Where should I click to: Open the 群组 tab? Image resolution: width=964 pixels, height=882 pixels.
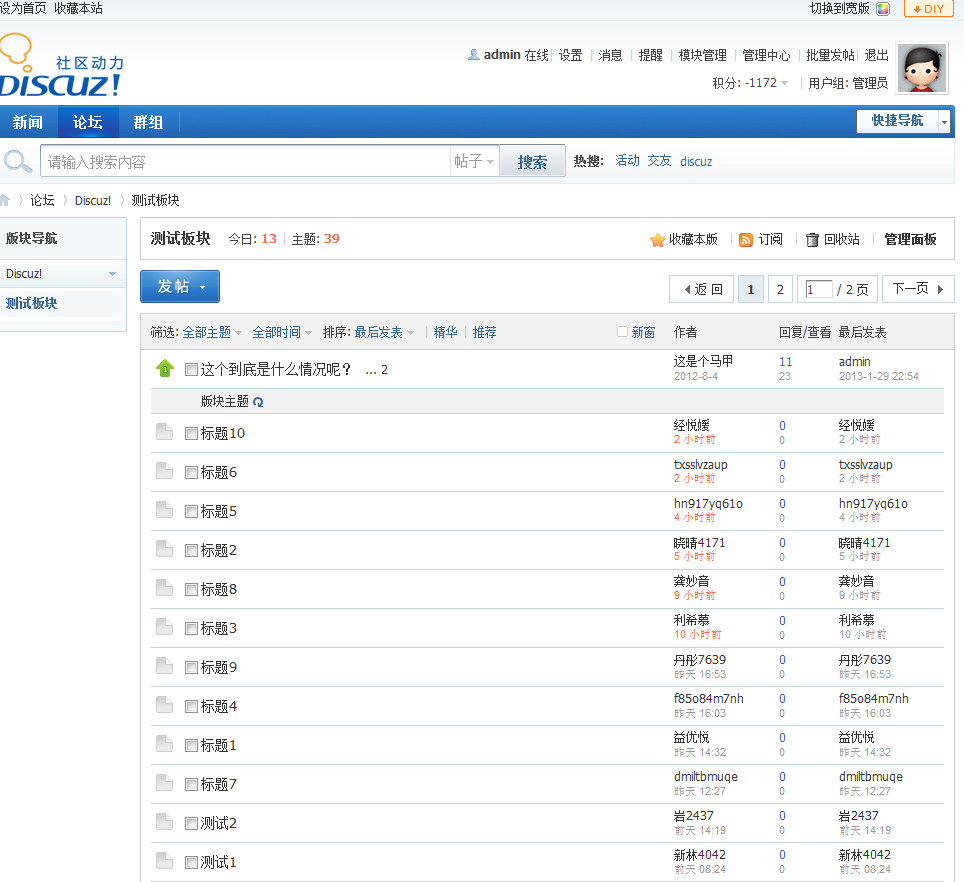click(148, 122)
